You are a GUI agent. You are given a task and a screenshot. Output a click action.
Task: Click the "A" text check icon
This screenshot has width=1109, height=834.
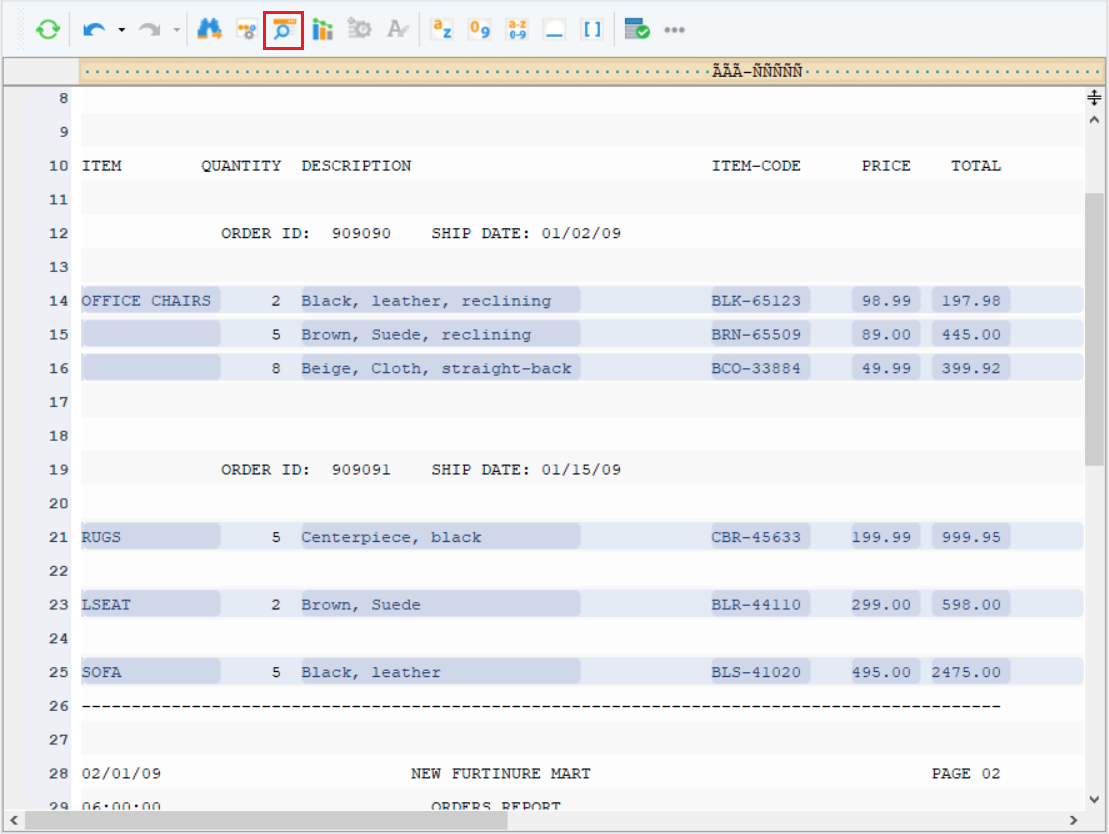397,30
